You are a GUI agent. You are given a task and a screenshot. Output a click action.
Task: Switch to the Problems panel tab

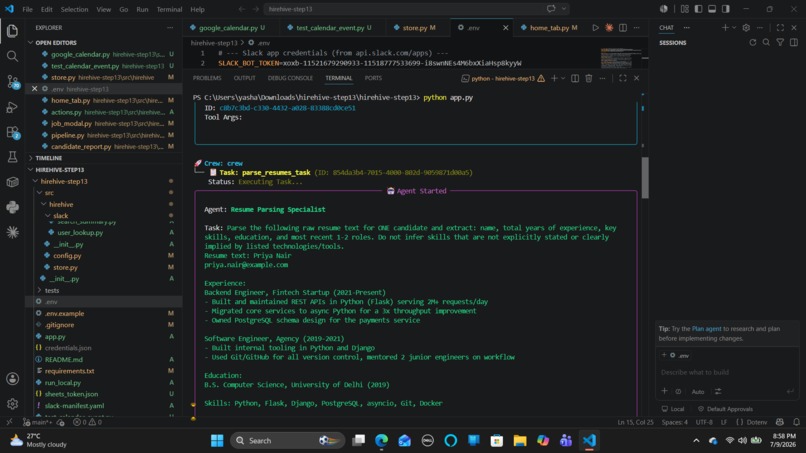coord(207,78)
